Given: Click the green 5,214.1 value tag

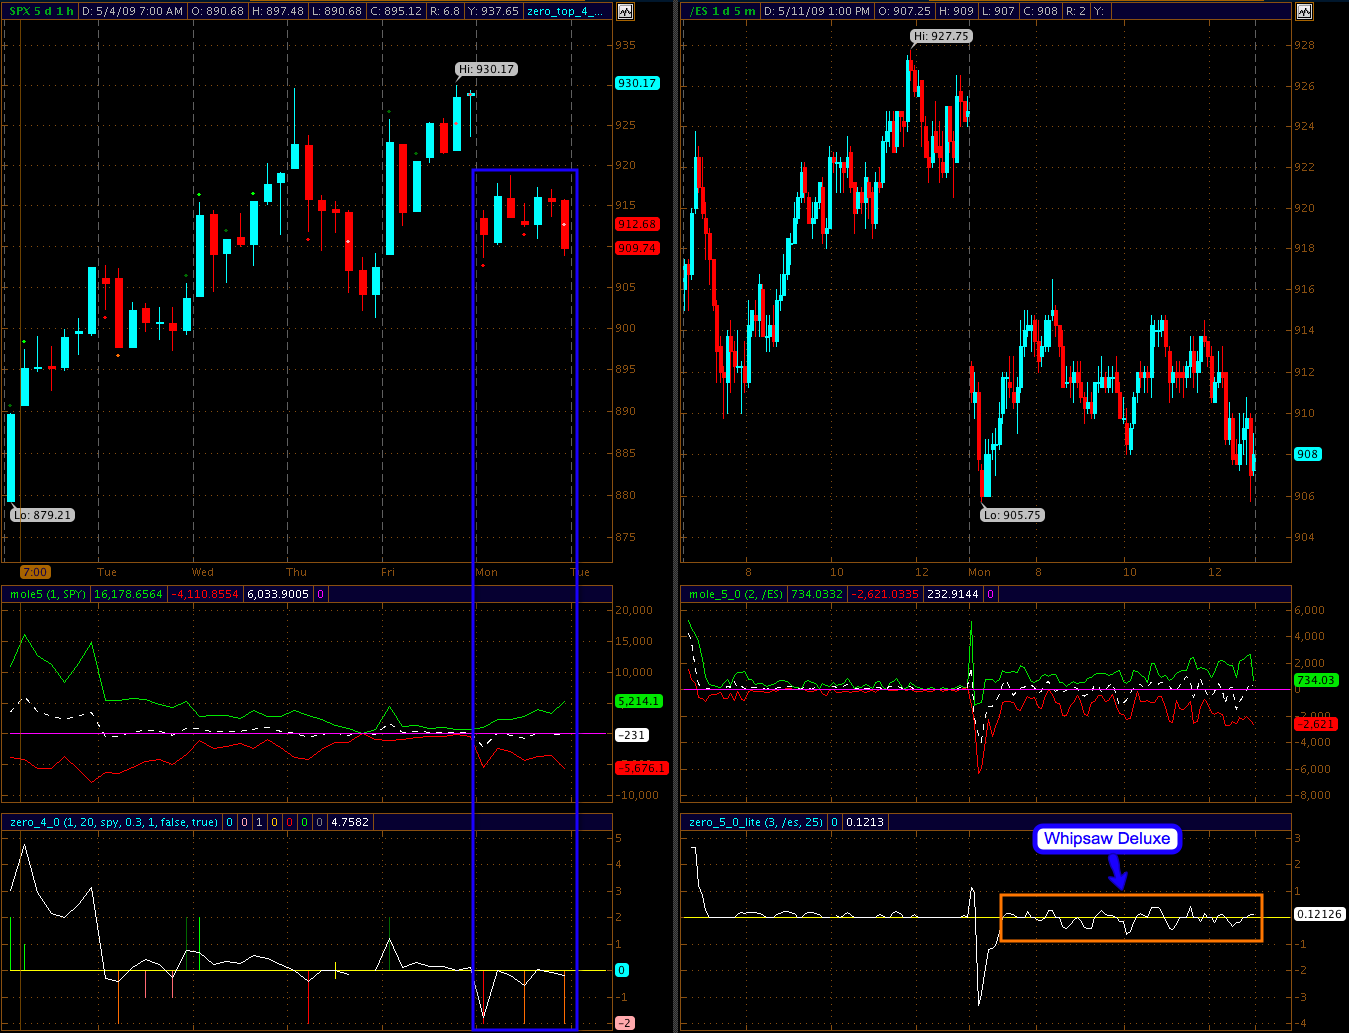Looking at the screenshot, I should [x=640, y=701].
